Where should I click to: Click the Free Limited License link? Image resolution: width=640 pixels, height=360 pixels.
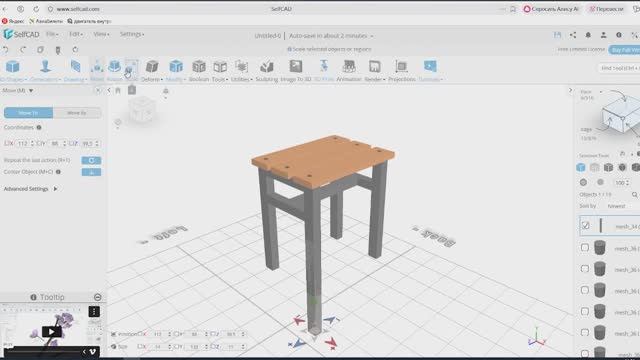tap(581, 49)
